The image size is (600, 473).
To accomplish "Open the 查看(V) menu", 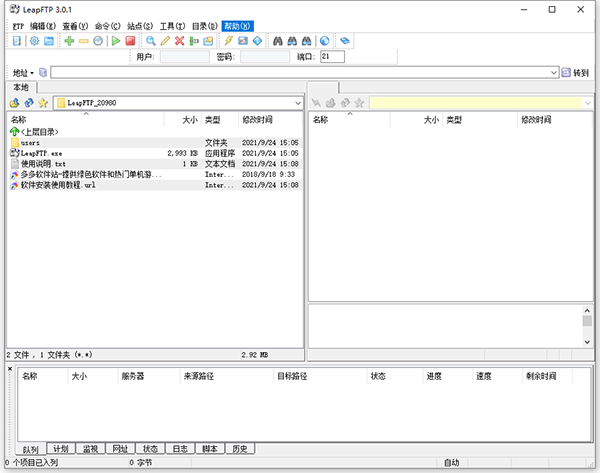I will pyautogui.click(x=75, y=26).
